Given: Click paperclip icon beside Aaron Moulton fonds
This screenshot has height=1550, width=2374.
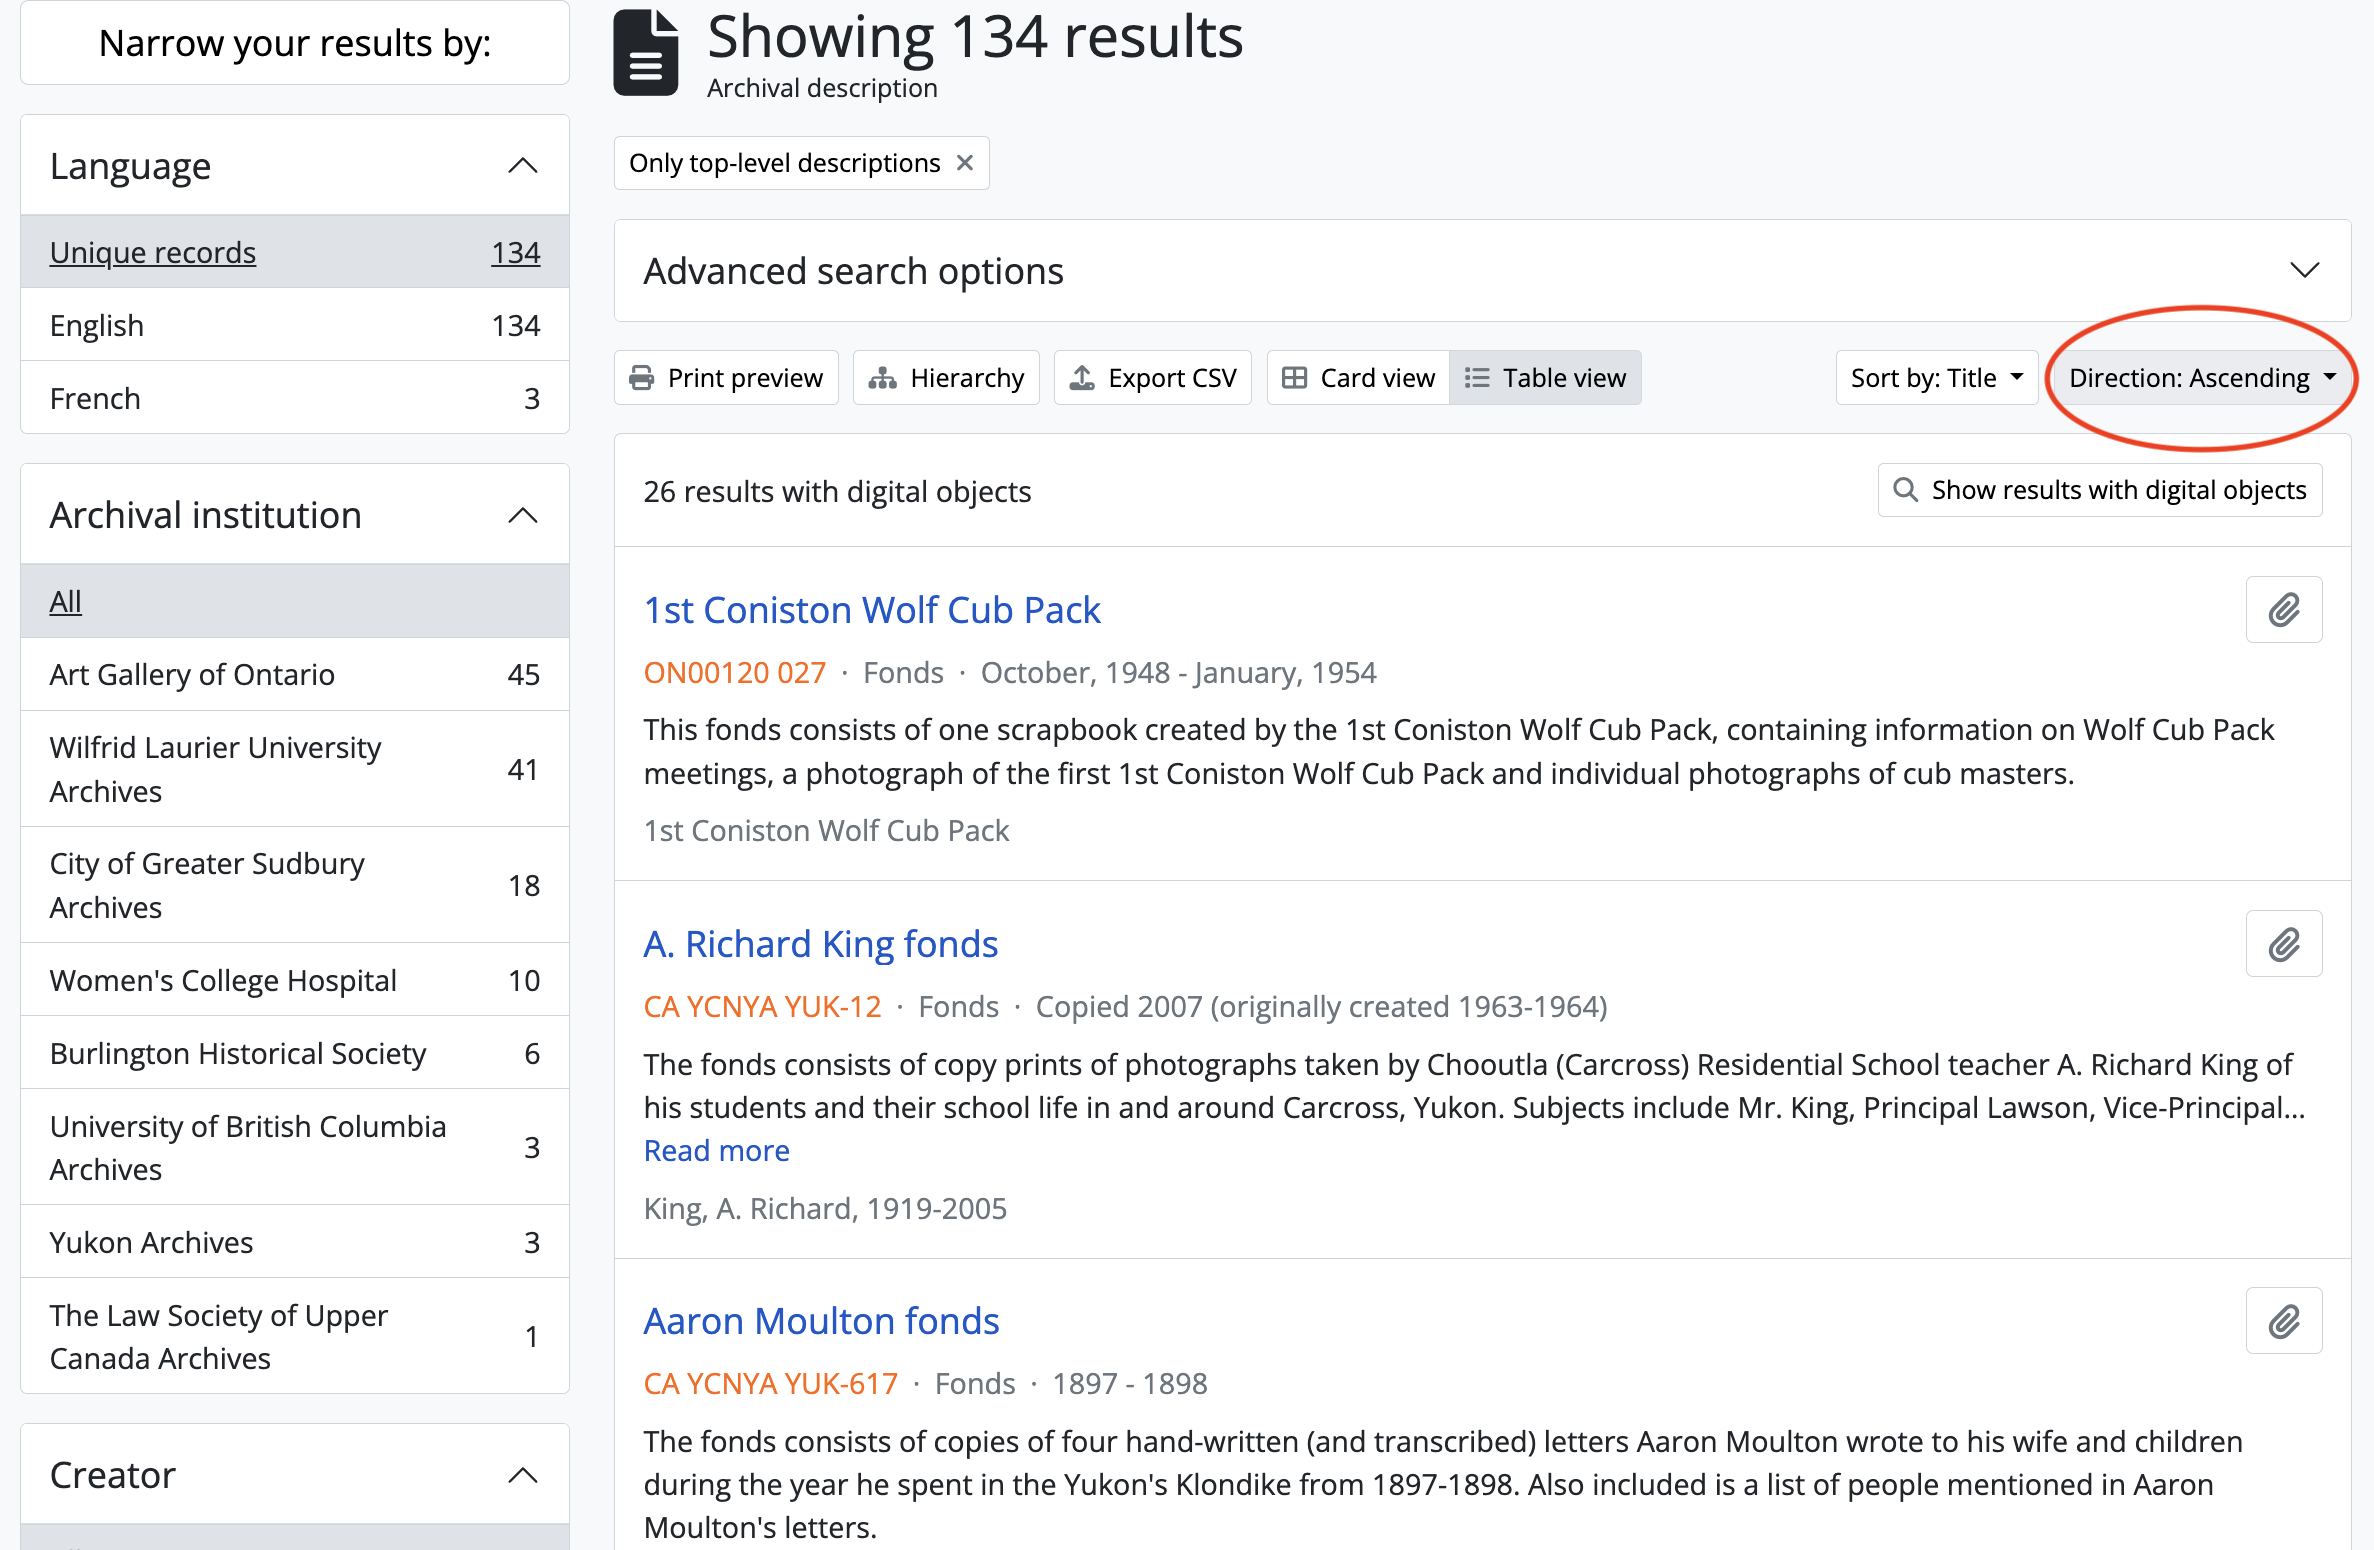Looking at the screenshot, I should (2283, 1321).
